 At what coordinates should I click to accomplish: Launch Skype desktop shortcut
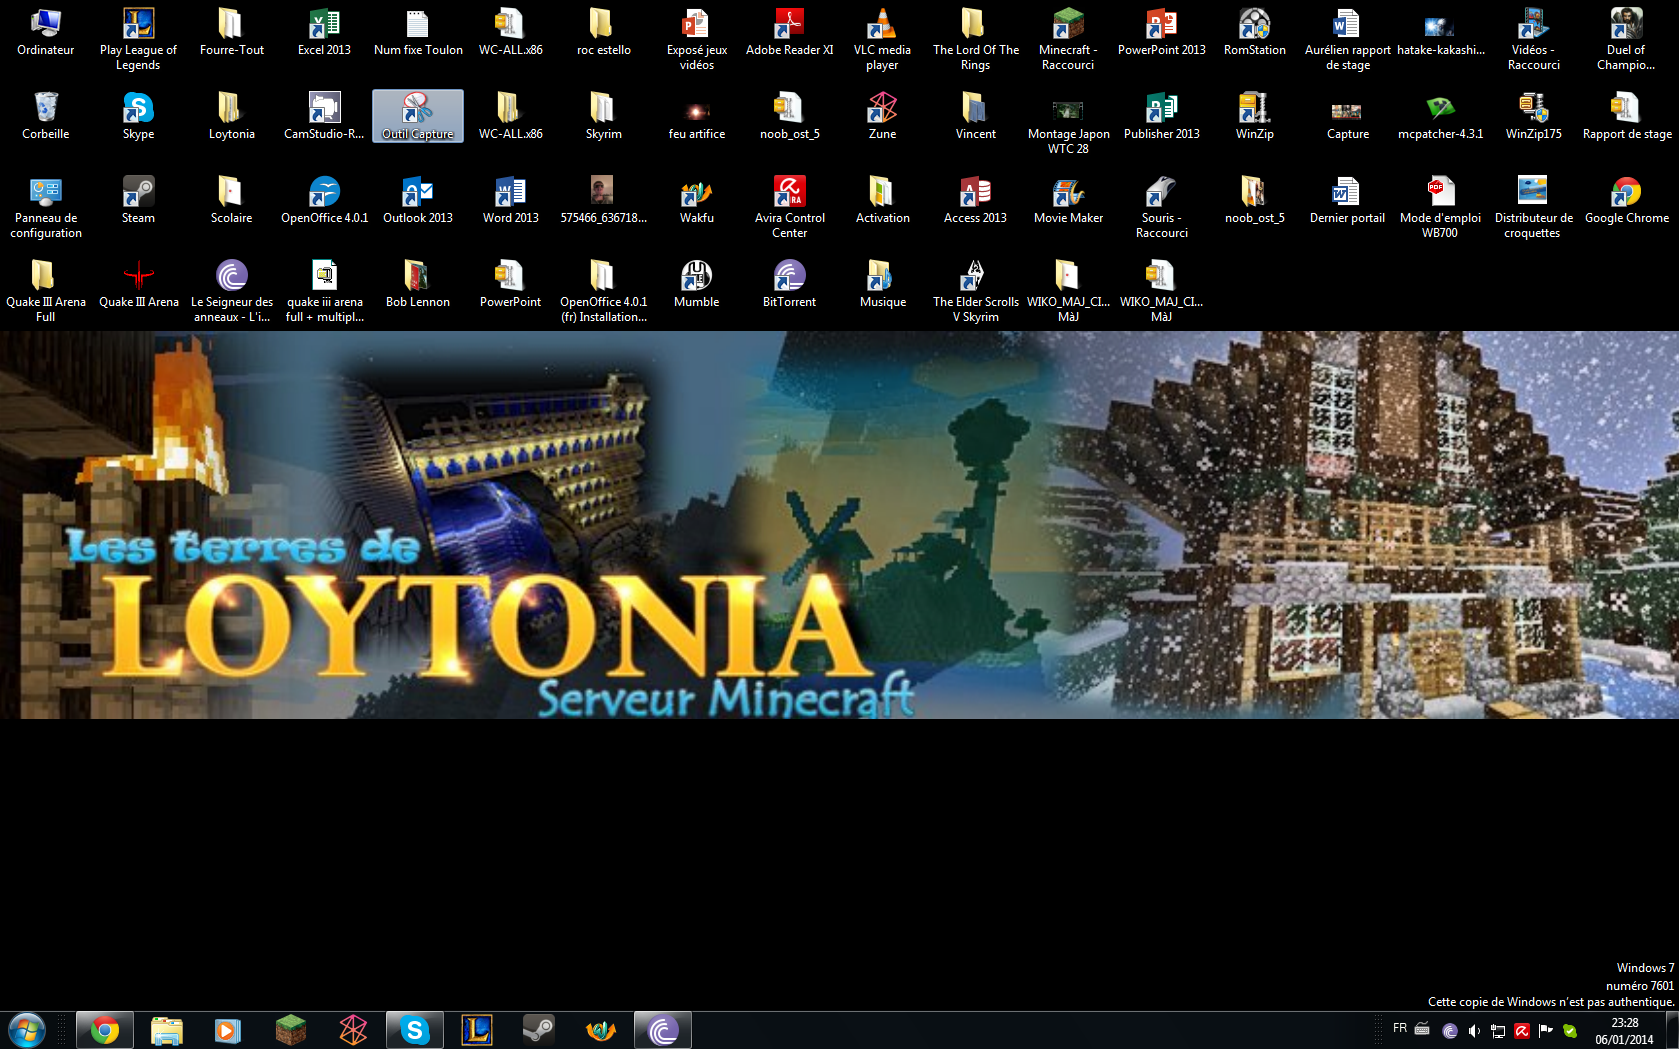138,116
